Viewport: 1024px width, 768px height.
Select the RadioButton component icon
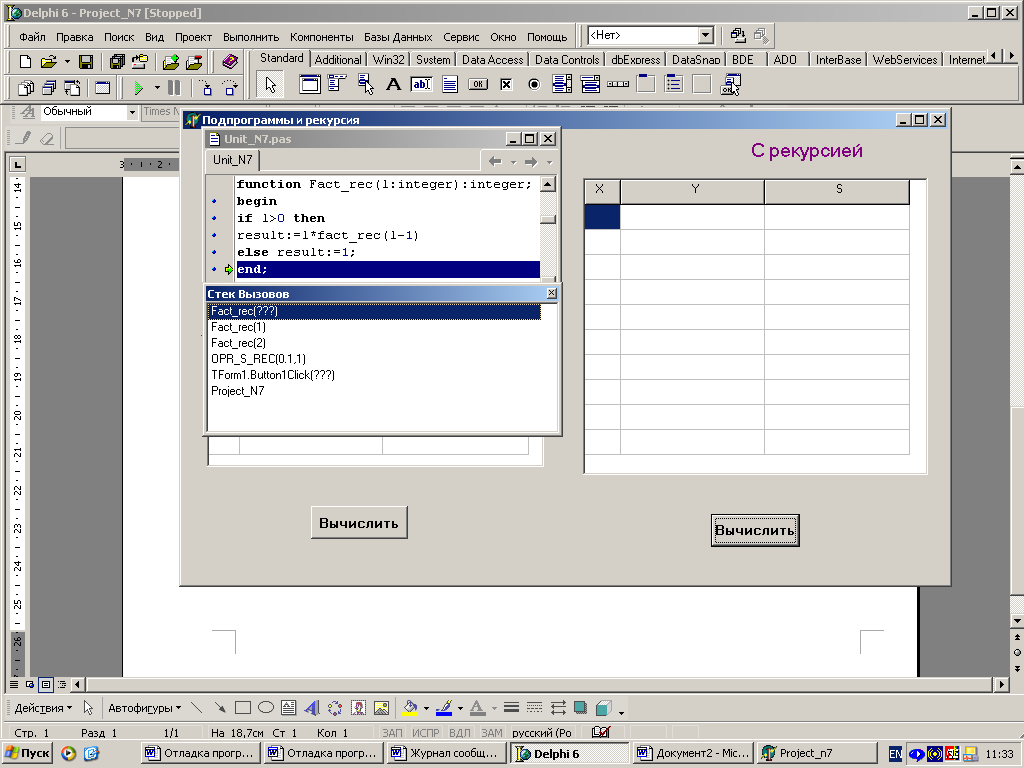pyautogui.click(x=534, y=84)
